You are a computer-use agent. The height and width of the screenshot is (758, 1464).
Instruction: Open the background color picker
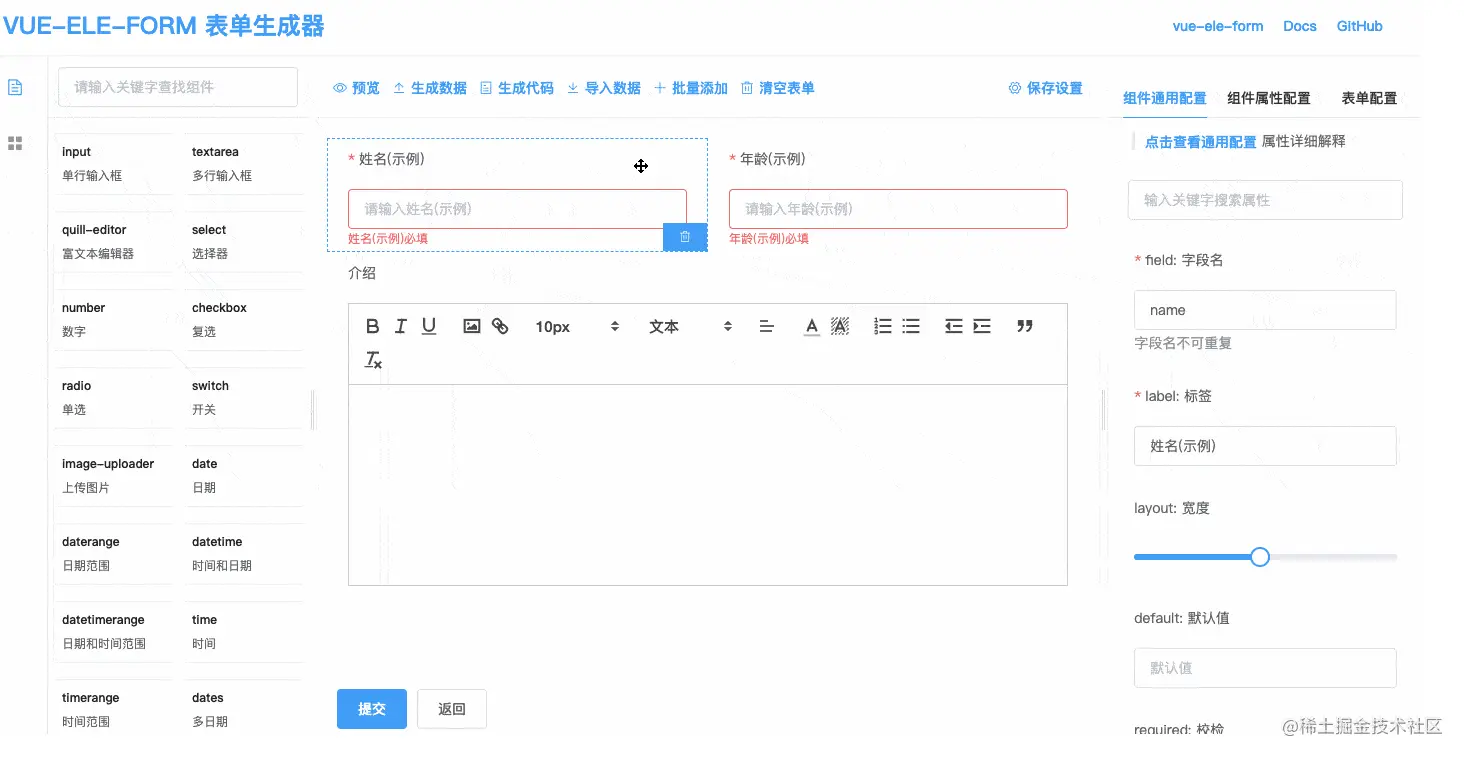(x=840, y=326)
